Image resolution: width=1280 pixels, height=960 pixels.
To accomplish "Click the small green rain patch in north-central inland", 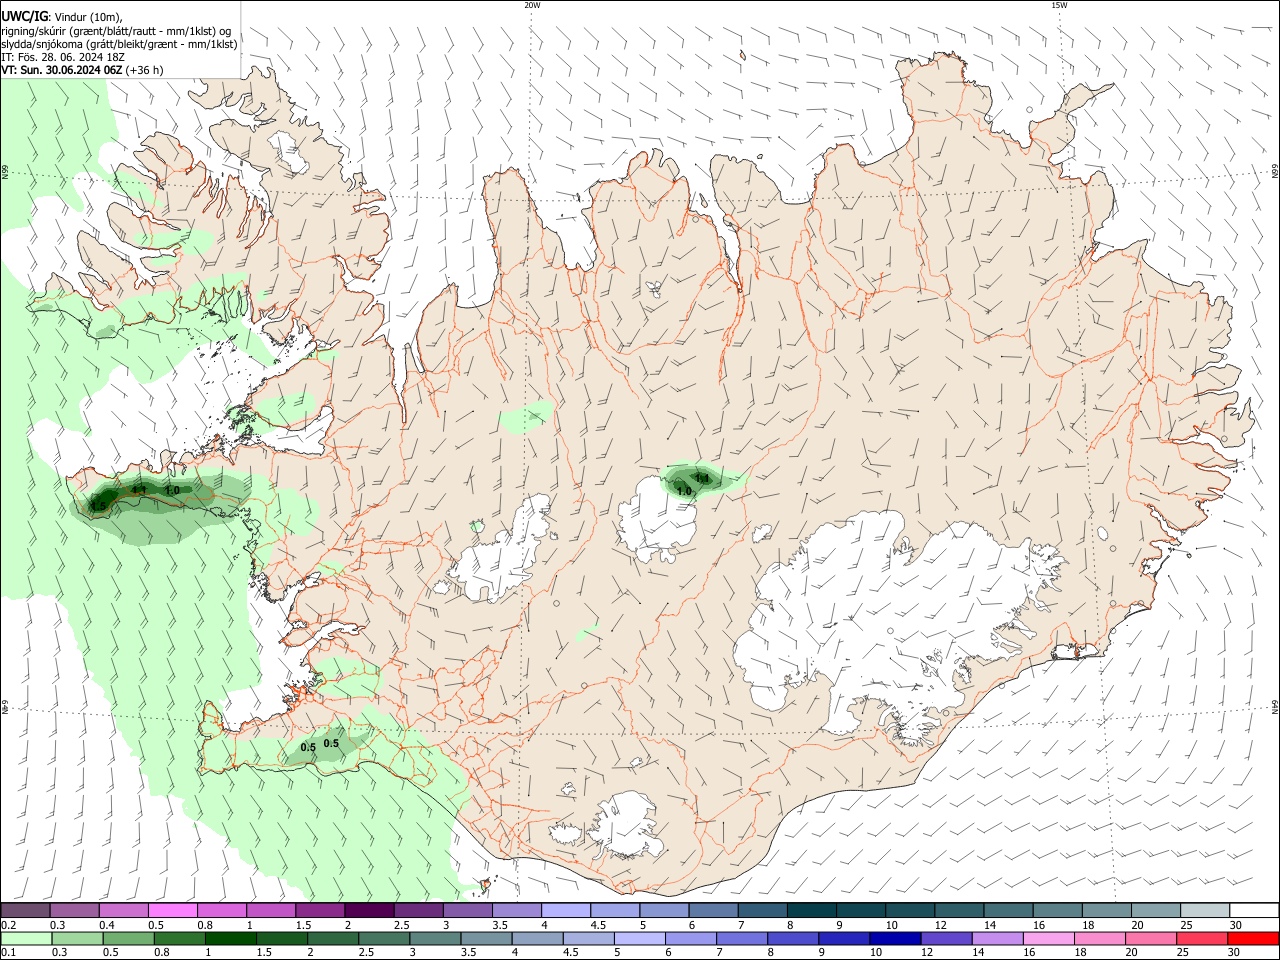I will coord(527,417).
